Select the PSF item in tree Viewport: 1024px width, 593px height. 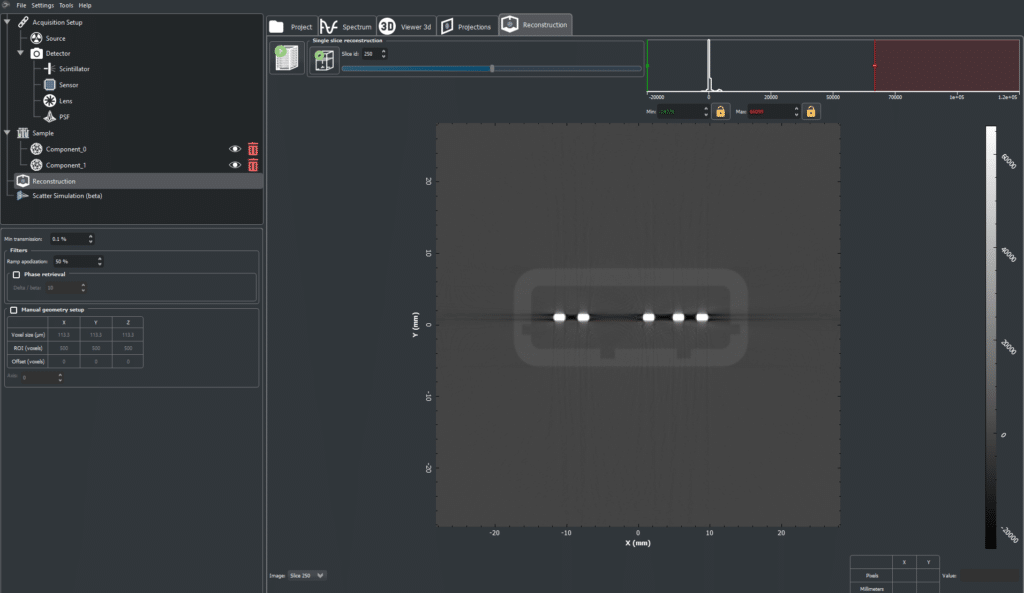click(x=64, y=117)
